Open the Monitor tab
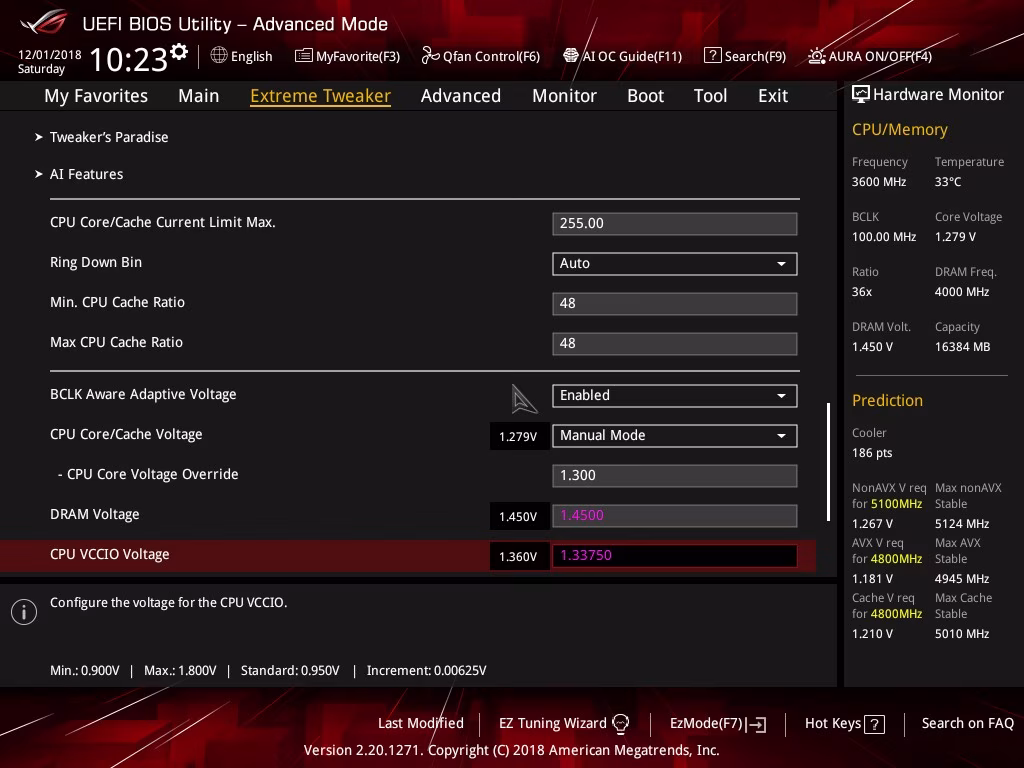This screenshot has height=768, width=1024. (564, 96)
